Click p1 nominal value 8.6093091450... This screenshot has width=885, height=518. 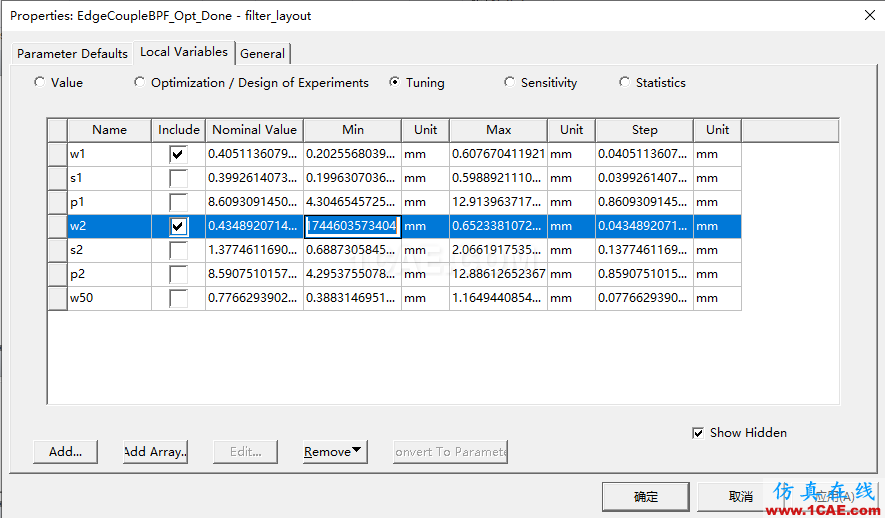255,202
